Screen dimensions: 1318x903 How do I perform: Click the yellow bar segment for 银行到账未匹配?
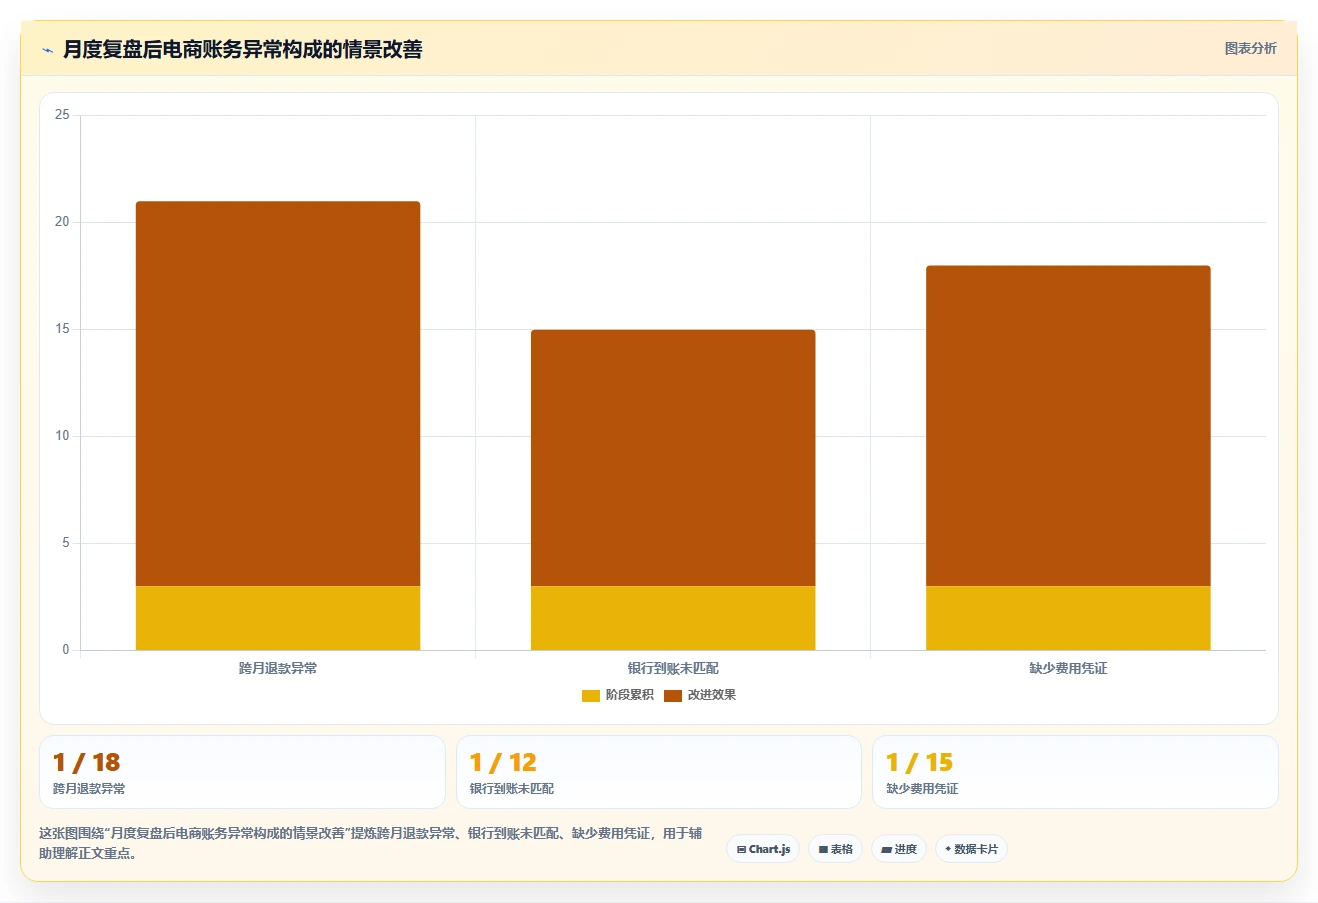coord(673,618)
